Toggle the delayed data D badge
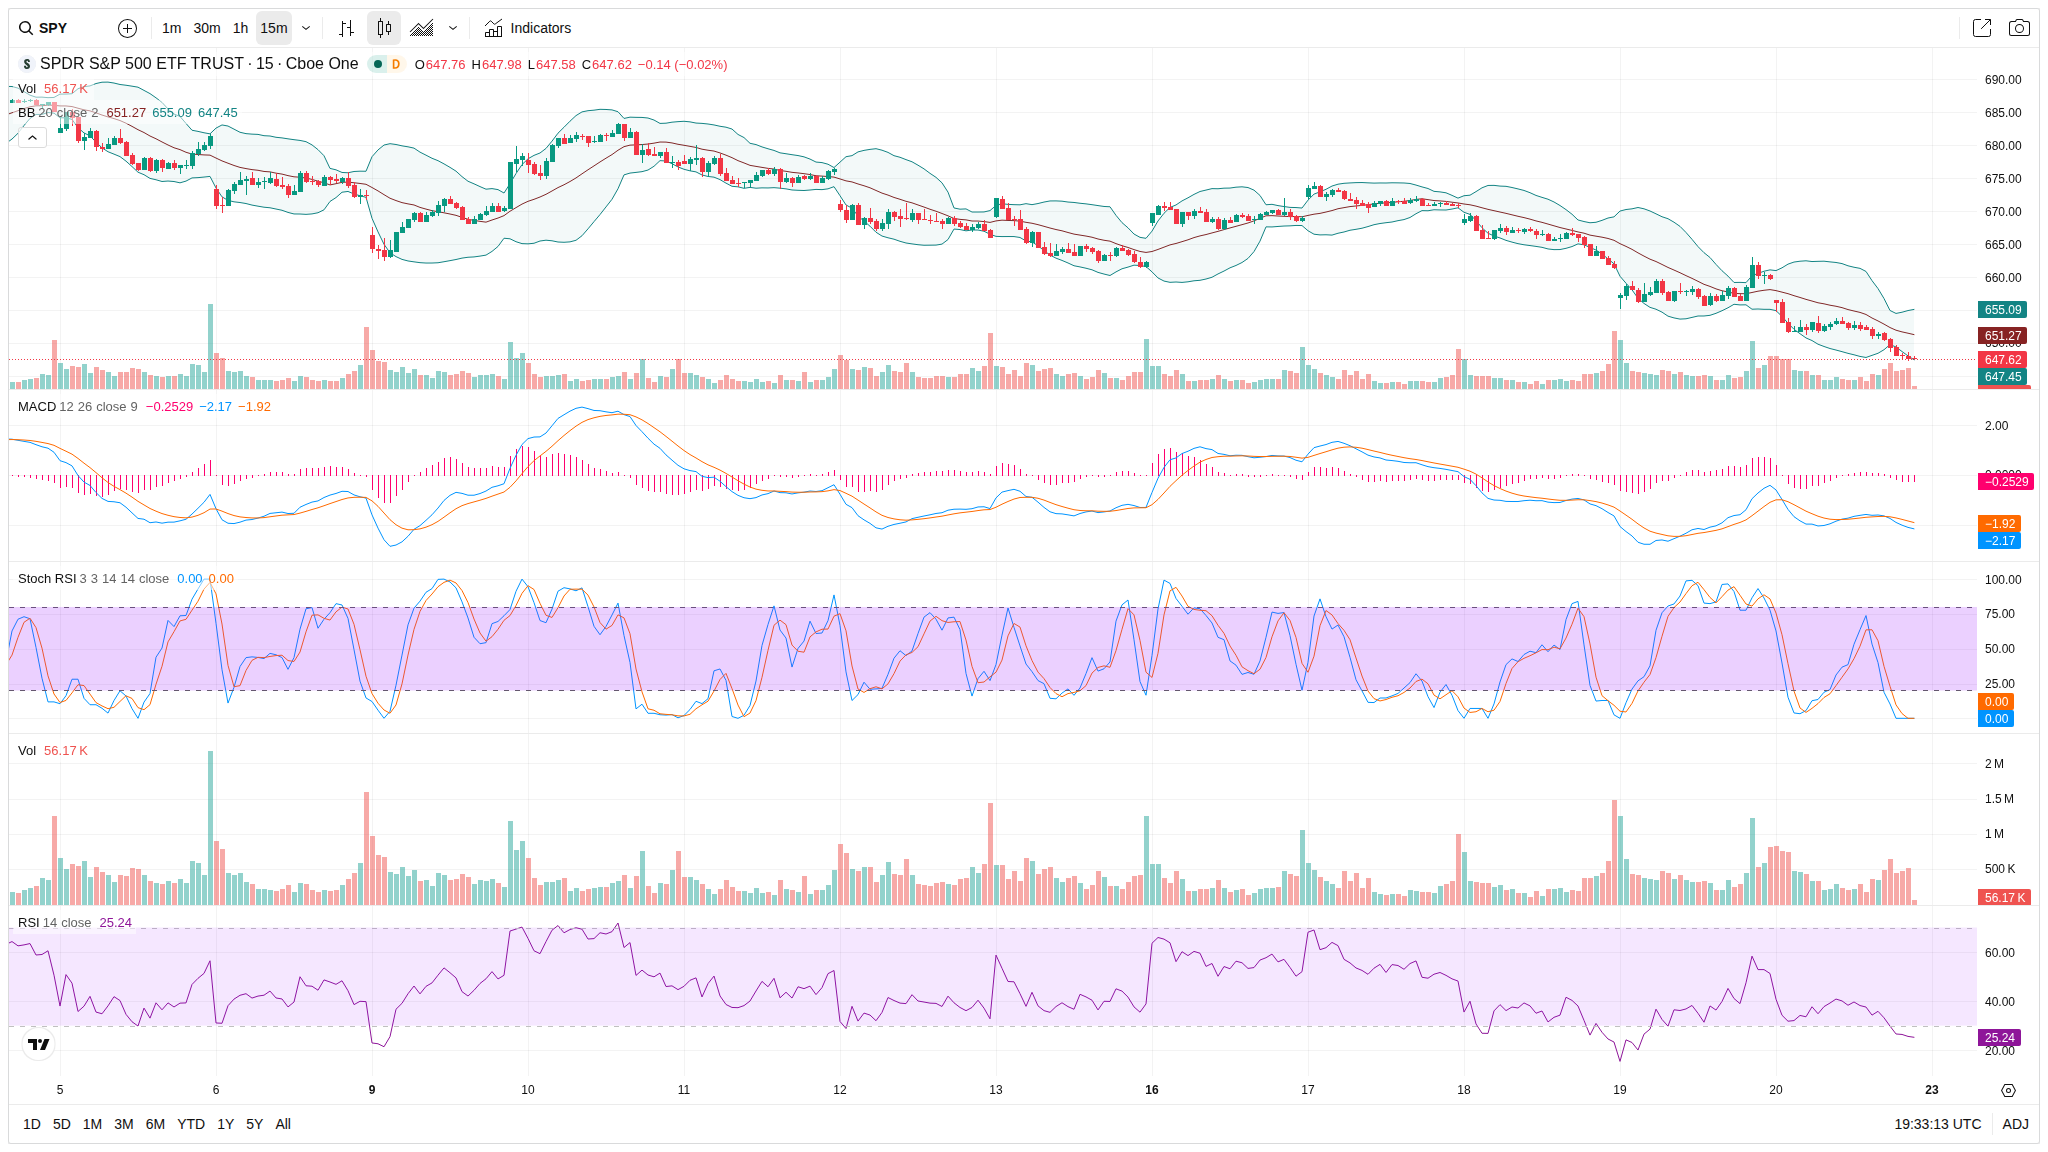 pos(396,64)
